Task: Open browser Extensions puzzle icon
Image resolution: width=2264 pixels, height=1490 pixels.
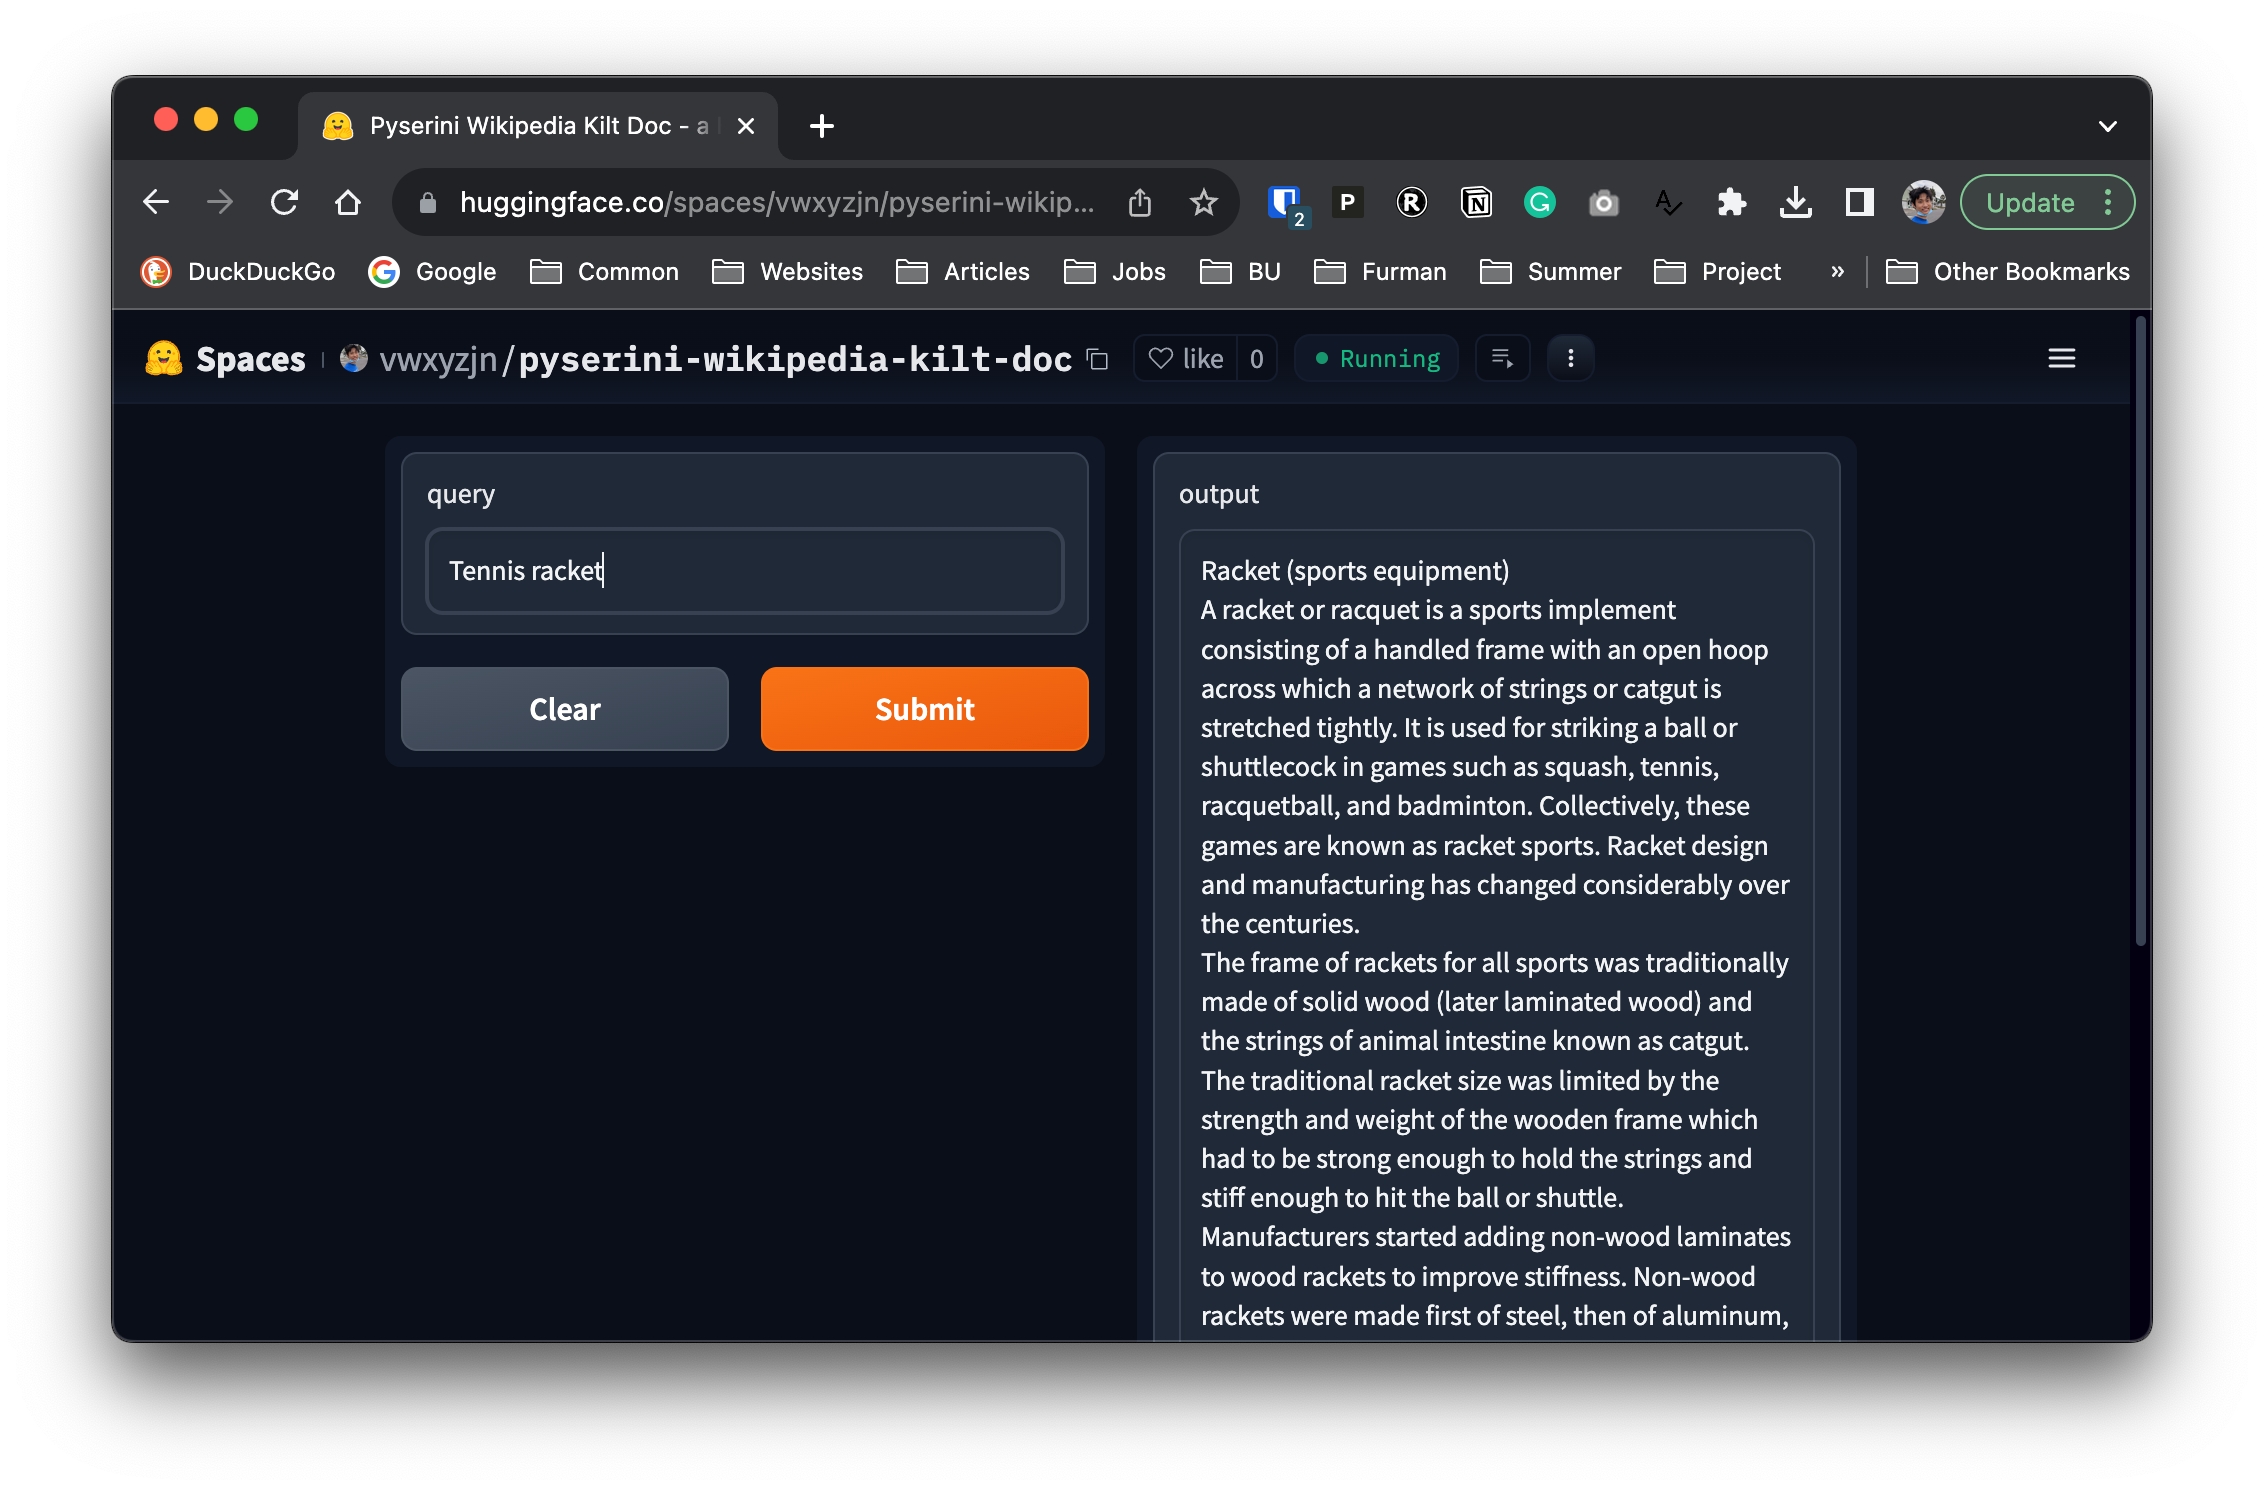Action: [1731, 203]
